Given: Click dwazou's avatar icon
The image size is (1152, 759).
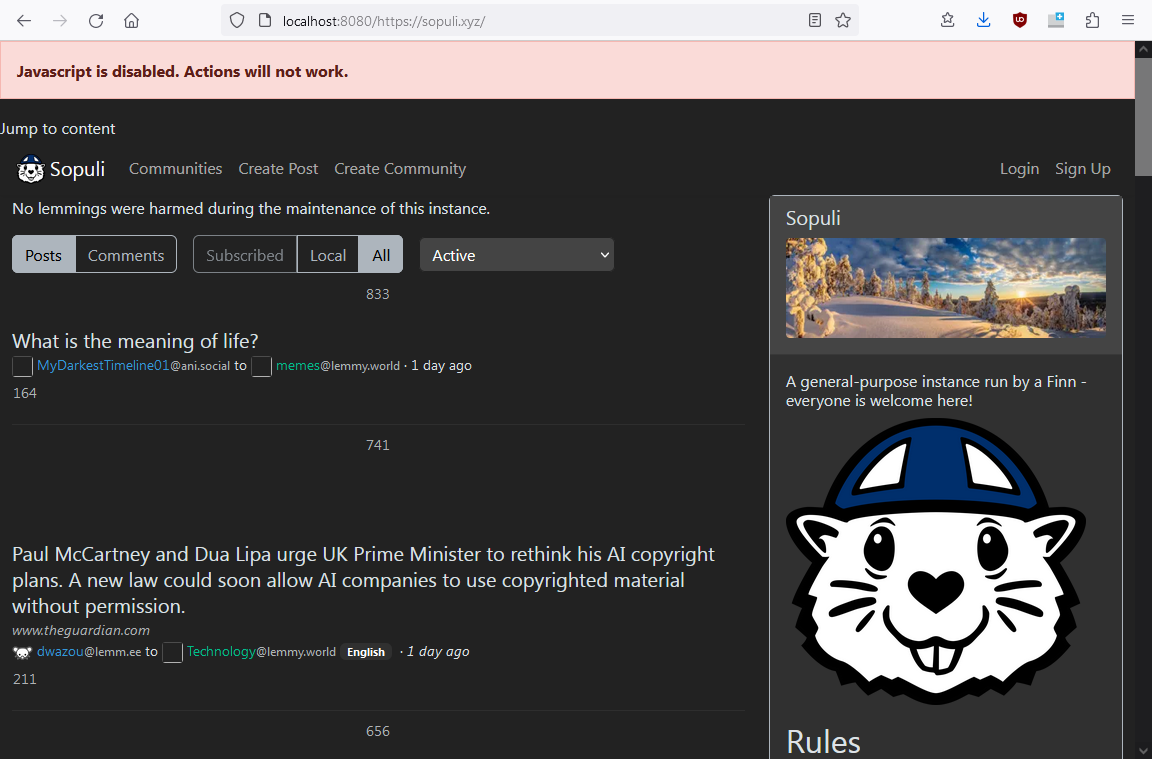Looking at the screenshot, I should (x=22, y=652).
